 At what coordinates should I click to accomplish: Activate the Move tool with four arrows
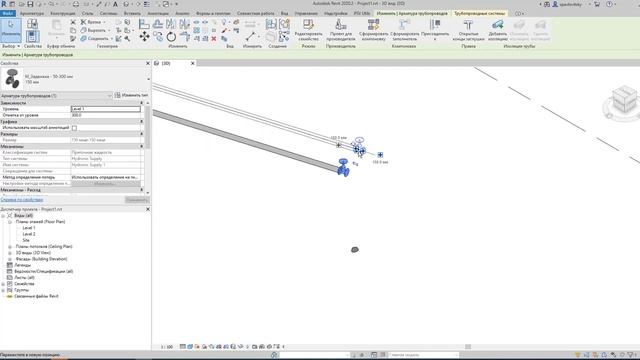(x=144, y=37)
